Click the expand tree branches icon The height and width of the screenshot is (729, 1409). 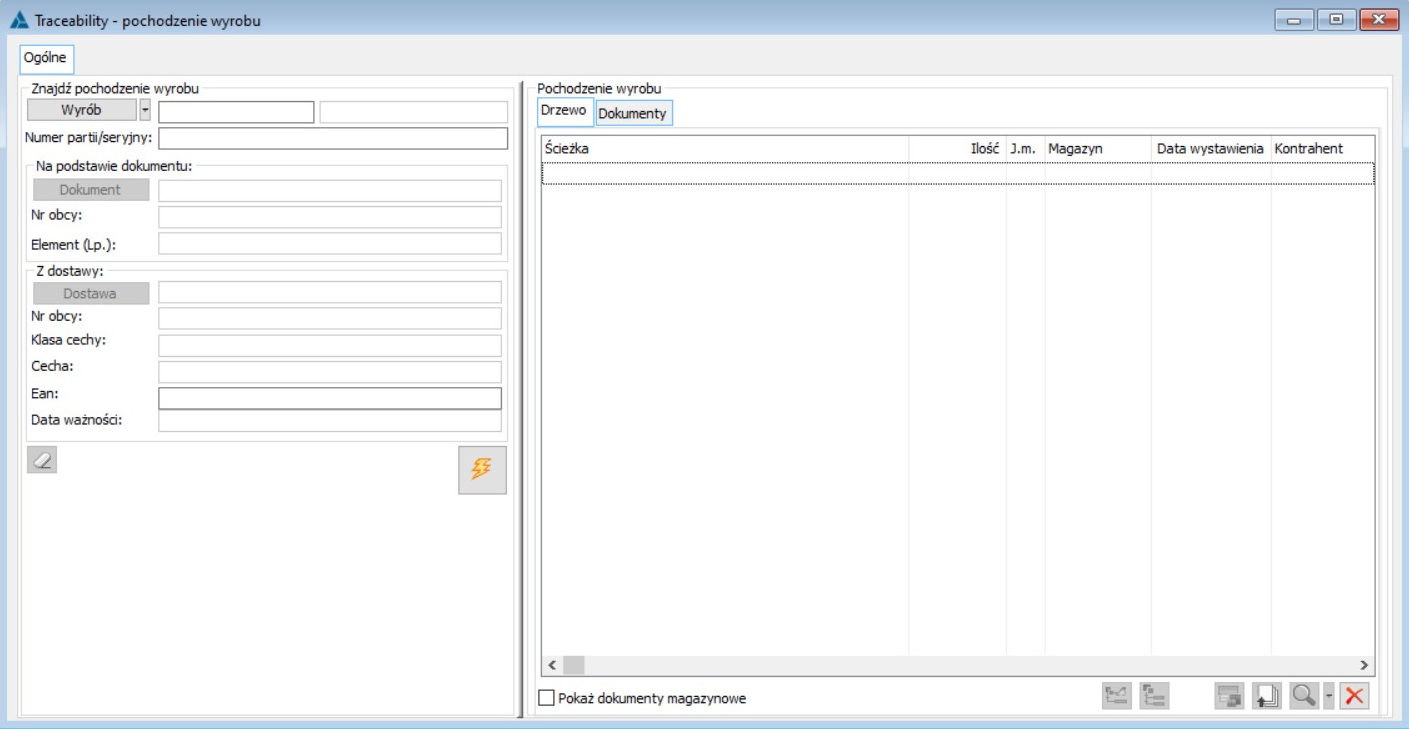click(1154, 696)
